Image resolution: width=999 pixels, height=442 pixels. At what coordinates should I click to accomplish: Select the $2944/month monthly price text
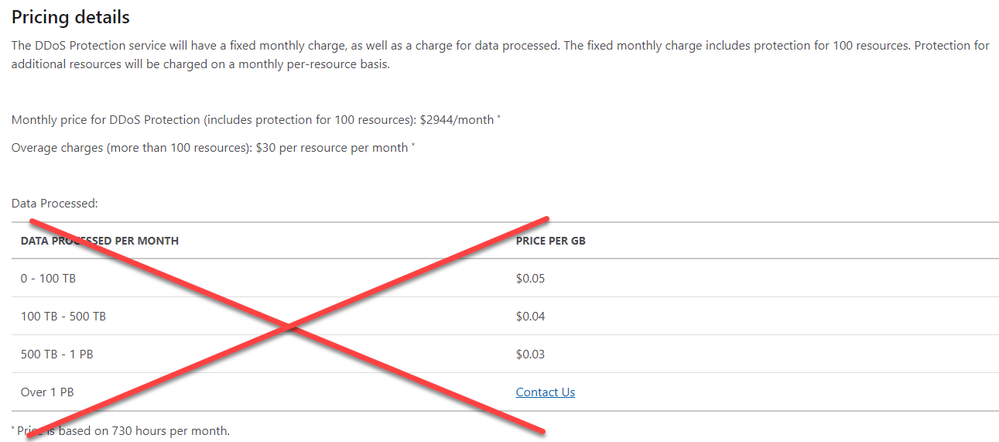click(457, 119)
